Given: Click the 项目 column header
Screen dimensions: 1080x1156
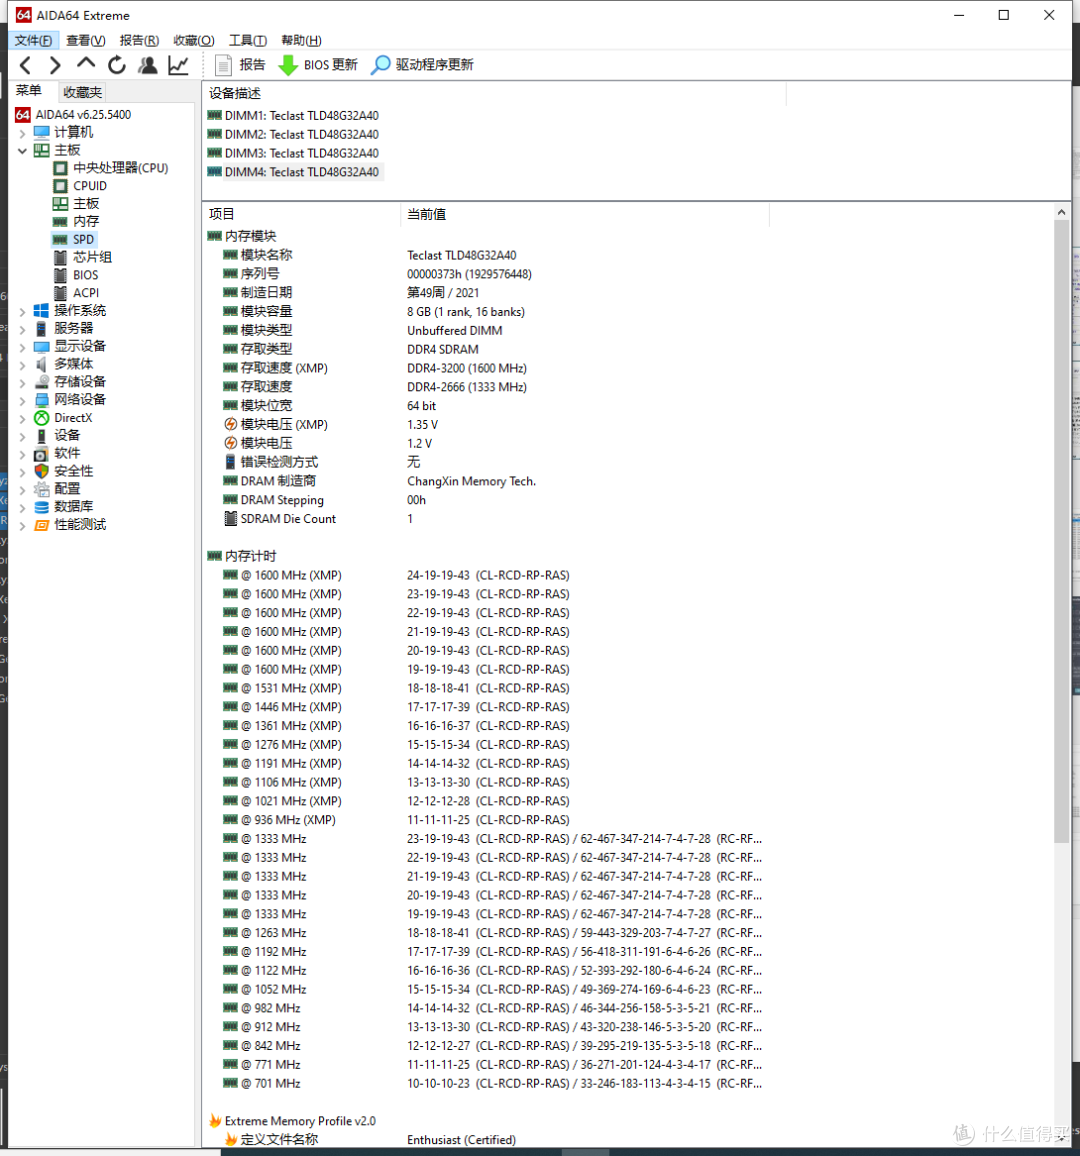Looking at the screenshot, I should point(302,215).
